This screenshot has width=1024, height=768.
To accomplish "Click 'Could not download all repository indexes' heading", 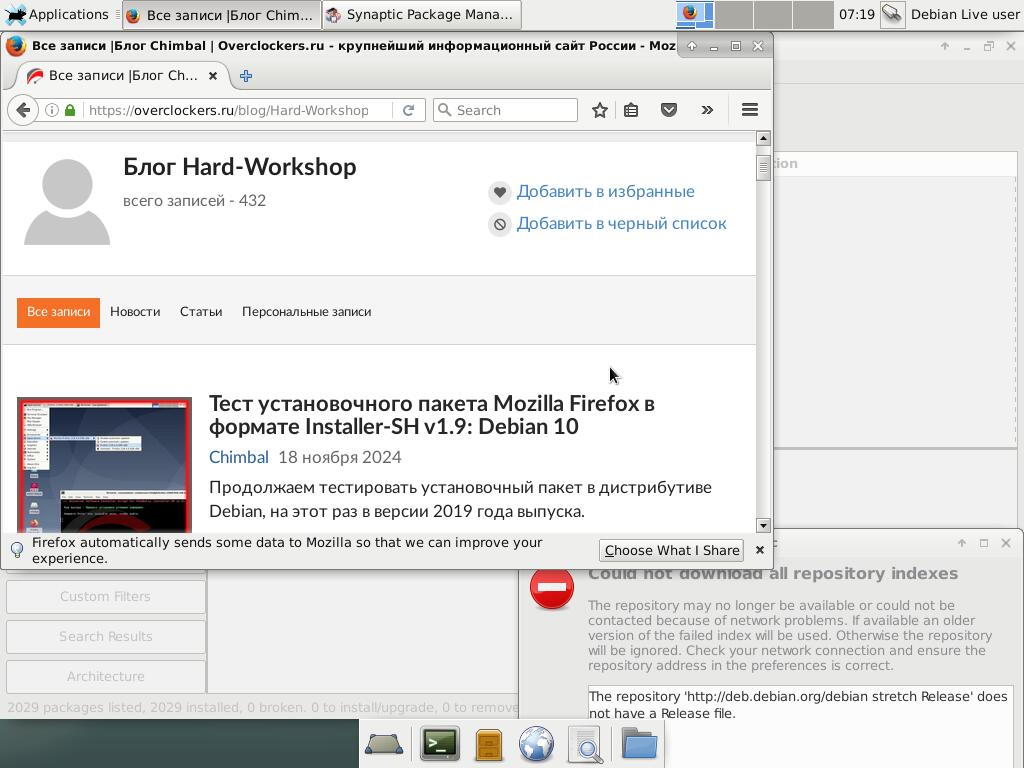I will pos(773,573).
